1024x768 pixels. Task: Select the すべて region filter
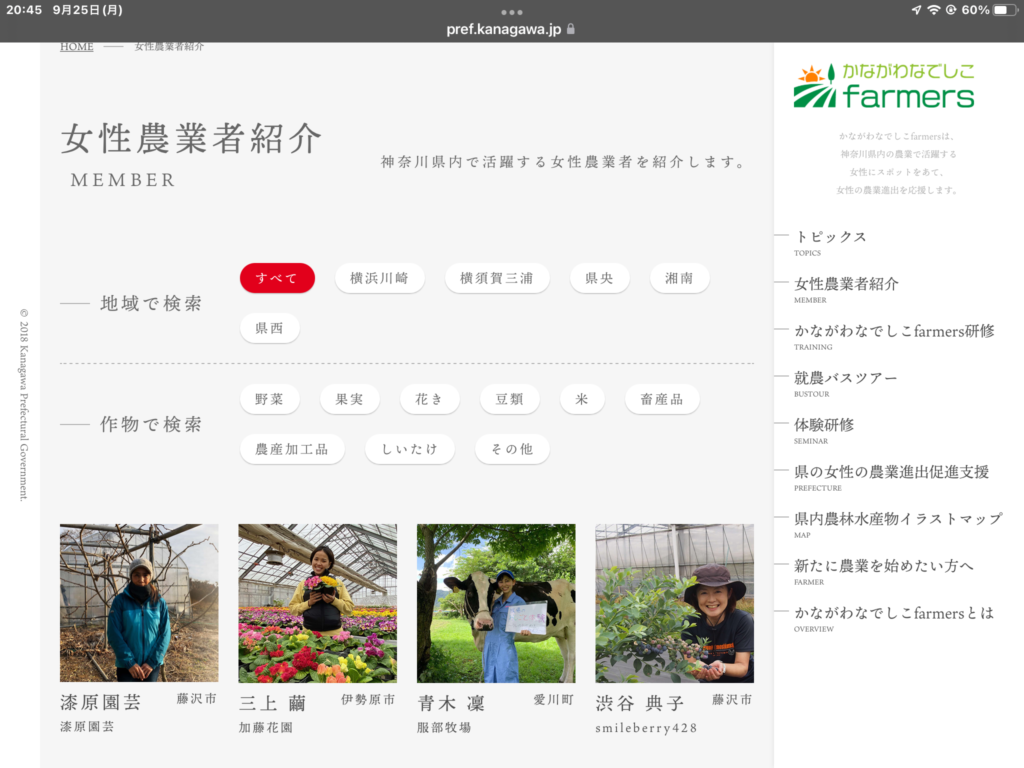coord(277,278)
